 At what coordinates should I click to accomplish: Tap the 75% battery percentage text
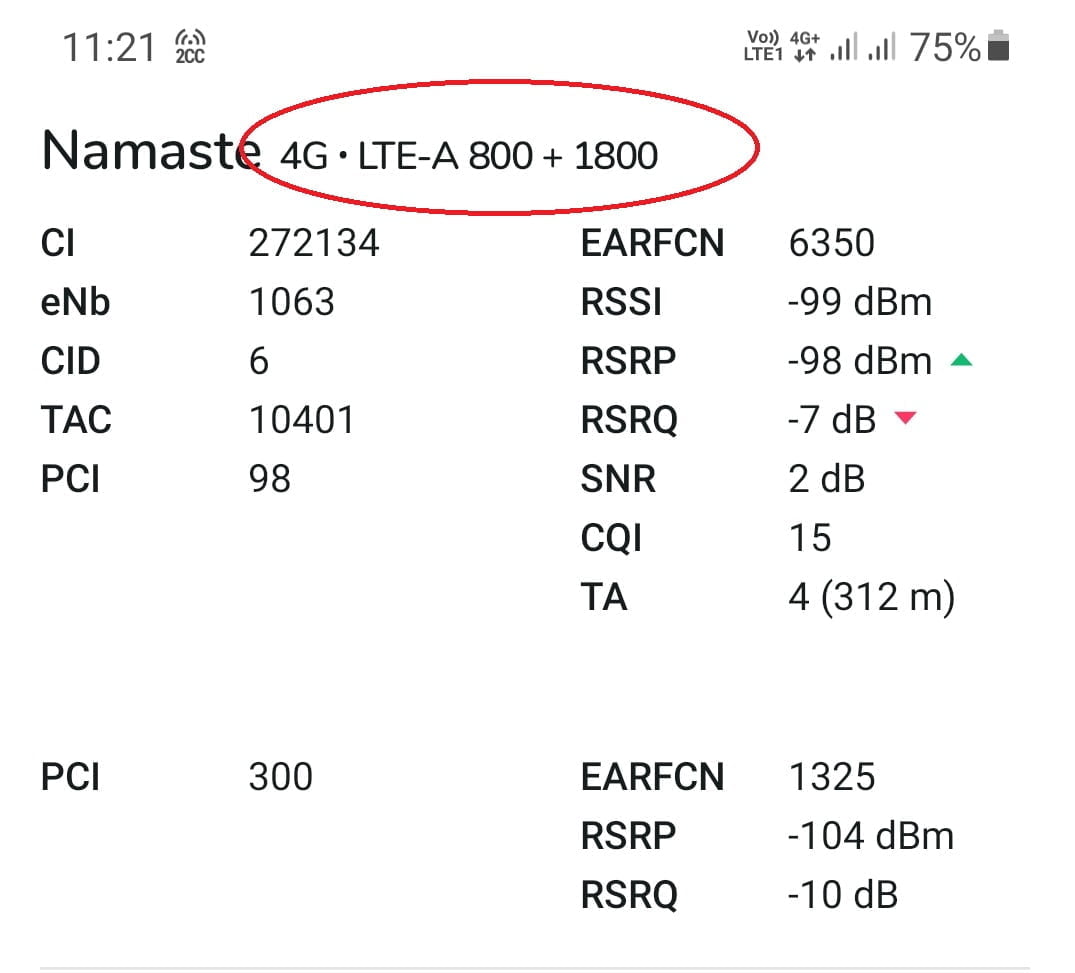click(945, 47)
